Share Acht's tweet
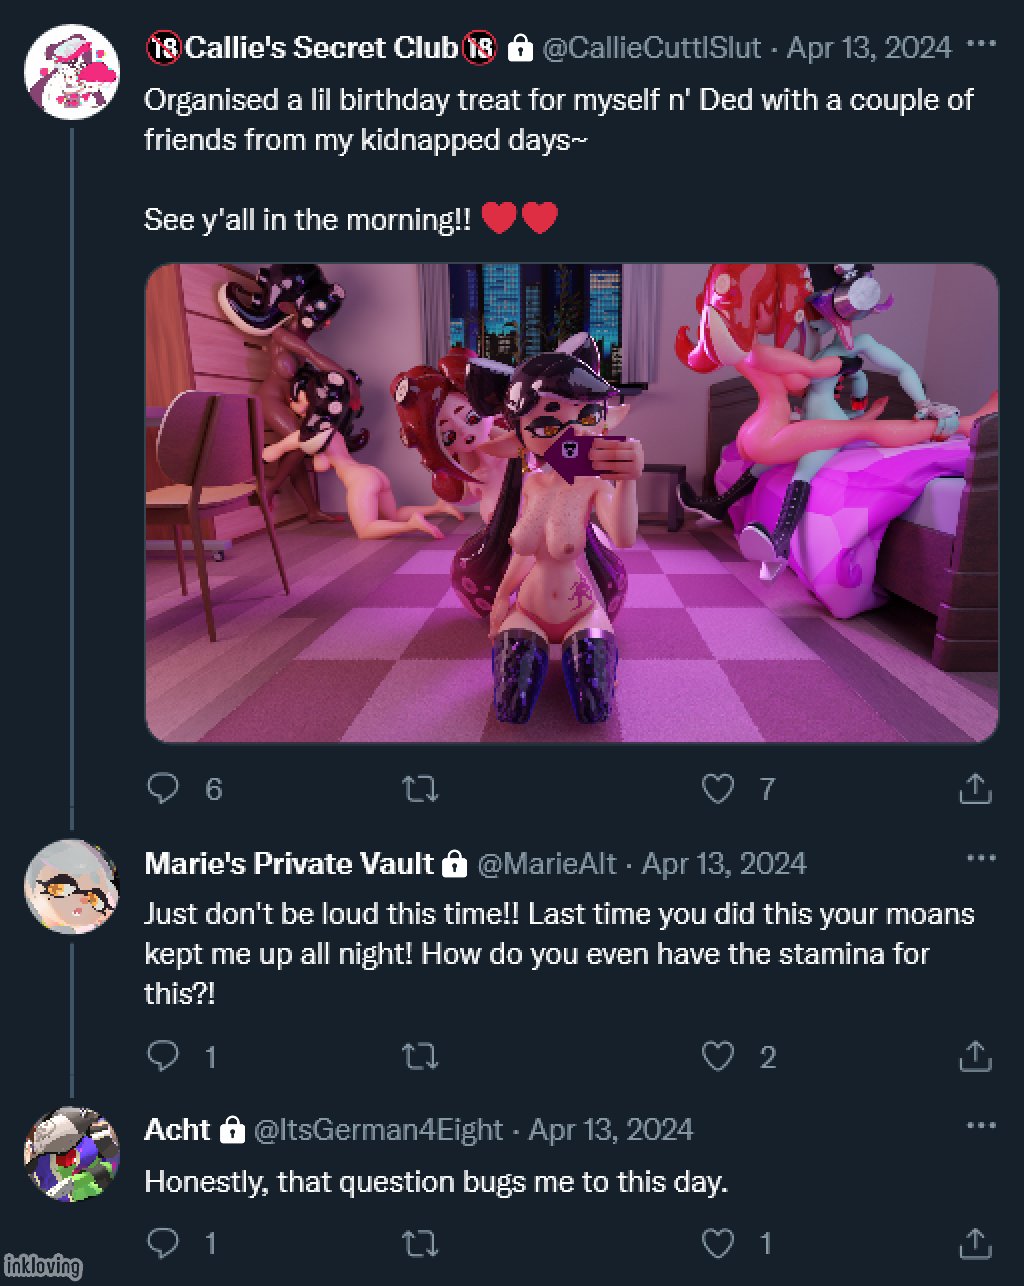Screen dimensions: 1024x1286 975,1243
